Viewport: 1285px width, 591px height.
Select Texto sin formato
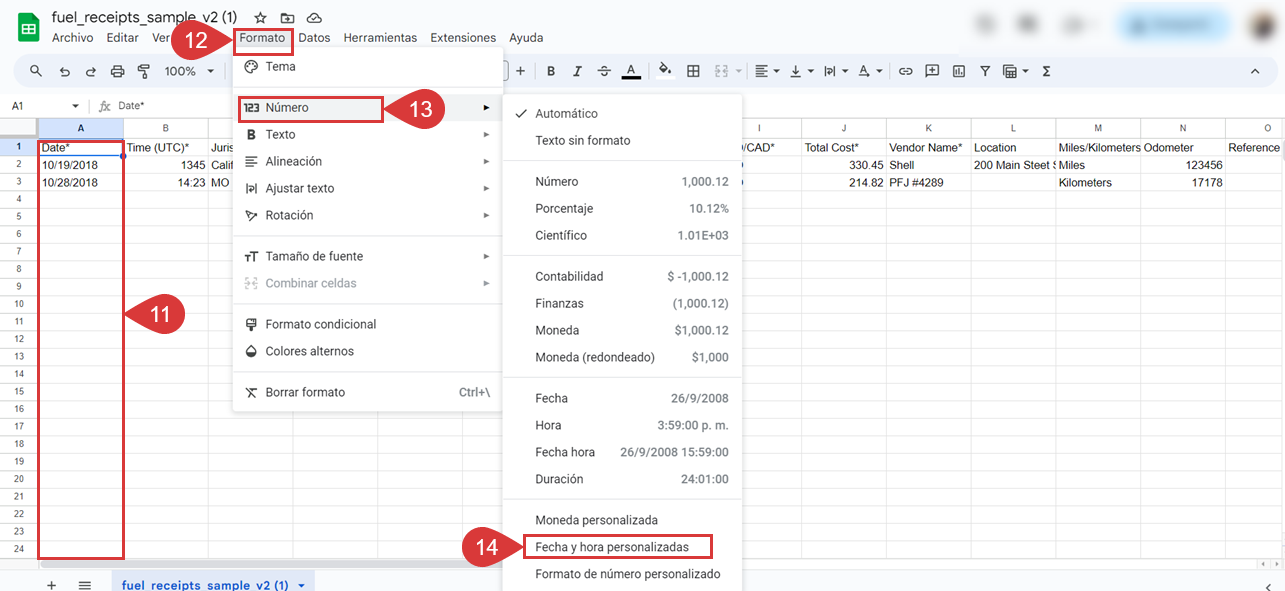pos(622,140)
